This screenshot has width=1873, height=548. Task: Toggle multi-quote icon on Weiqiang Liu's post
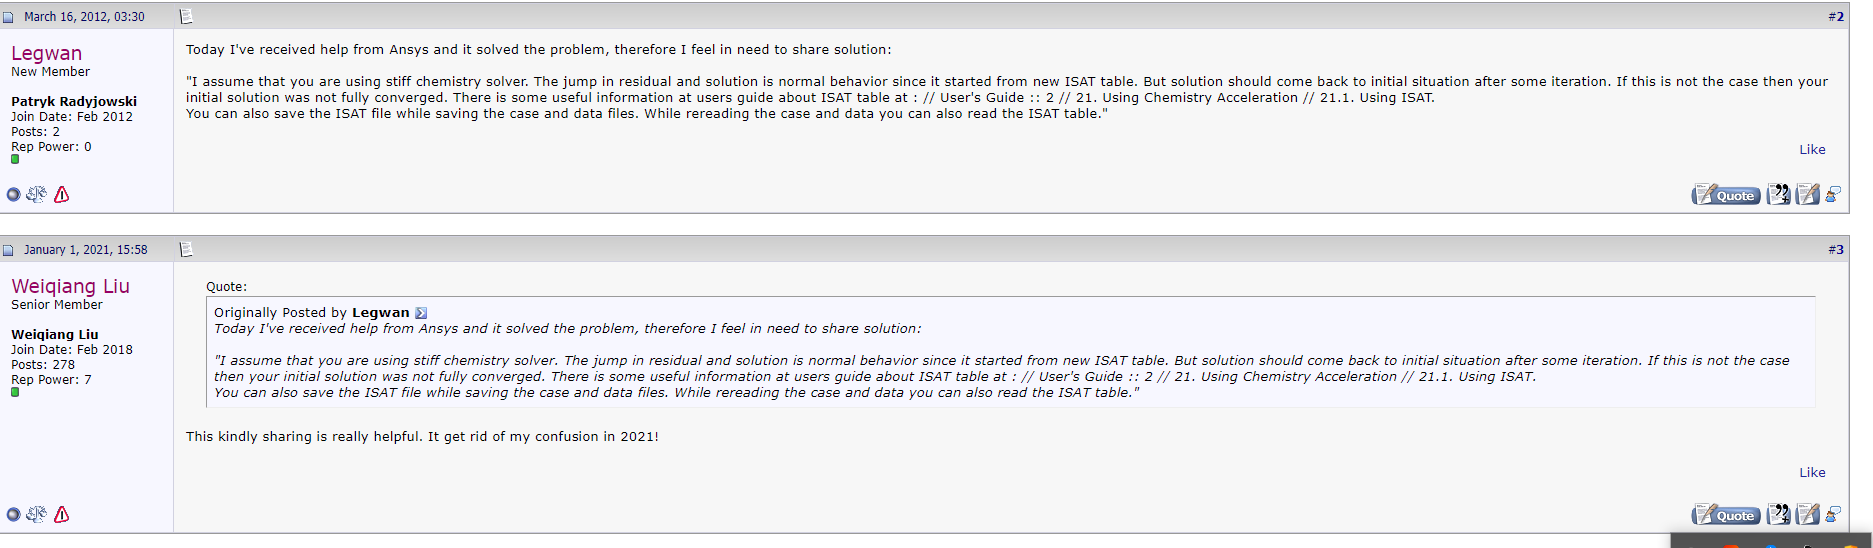click(1778, 514)
